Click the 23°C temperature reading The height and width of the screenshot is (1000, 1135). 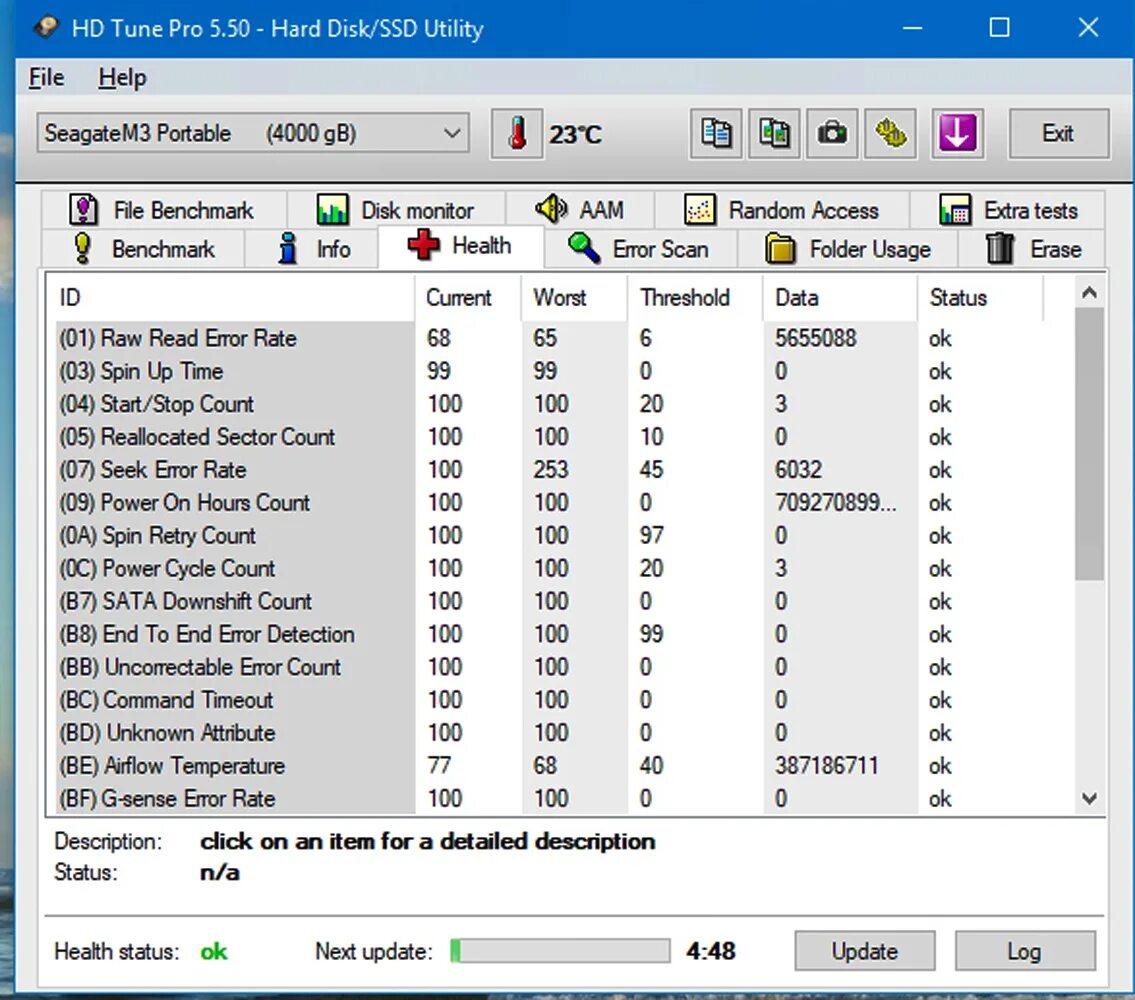point(575,135)
